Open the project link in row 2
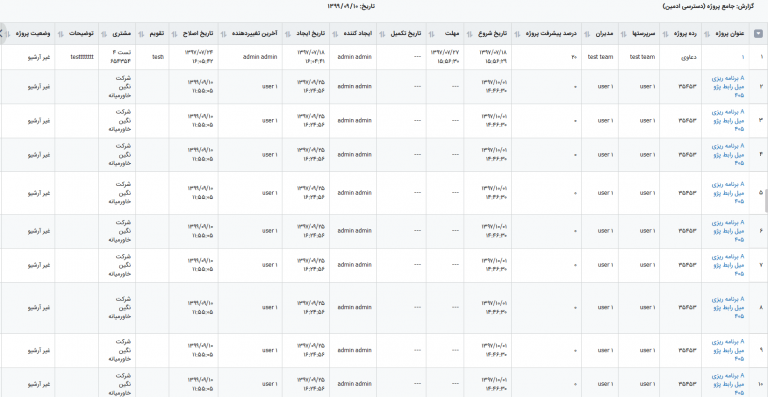 pyautogui.click(x=728, y=87)
